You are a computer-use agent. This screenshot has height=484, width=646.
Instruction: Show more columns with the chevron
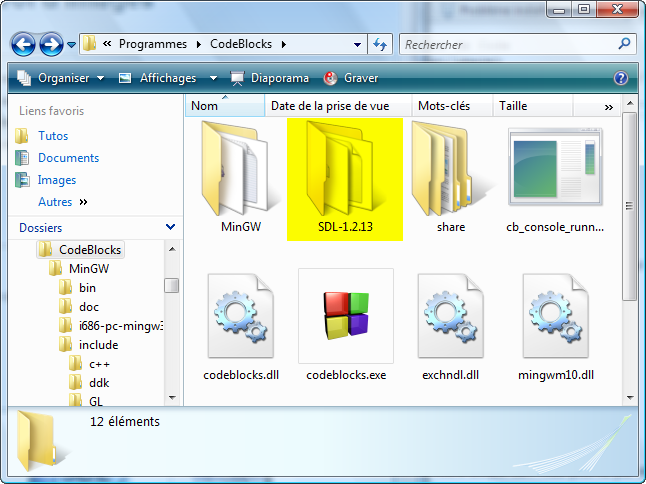(609, 108)
